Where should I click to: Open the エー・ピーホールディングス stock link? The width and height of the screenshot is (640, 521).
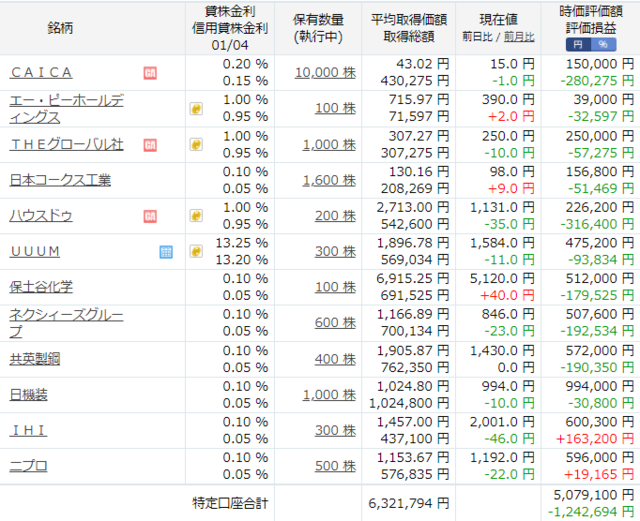(67, 109)
